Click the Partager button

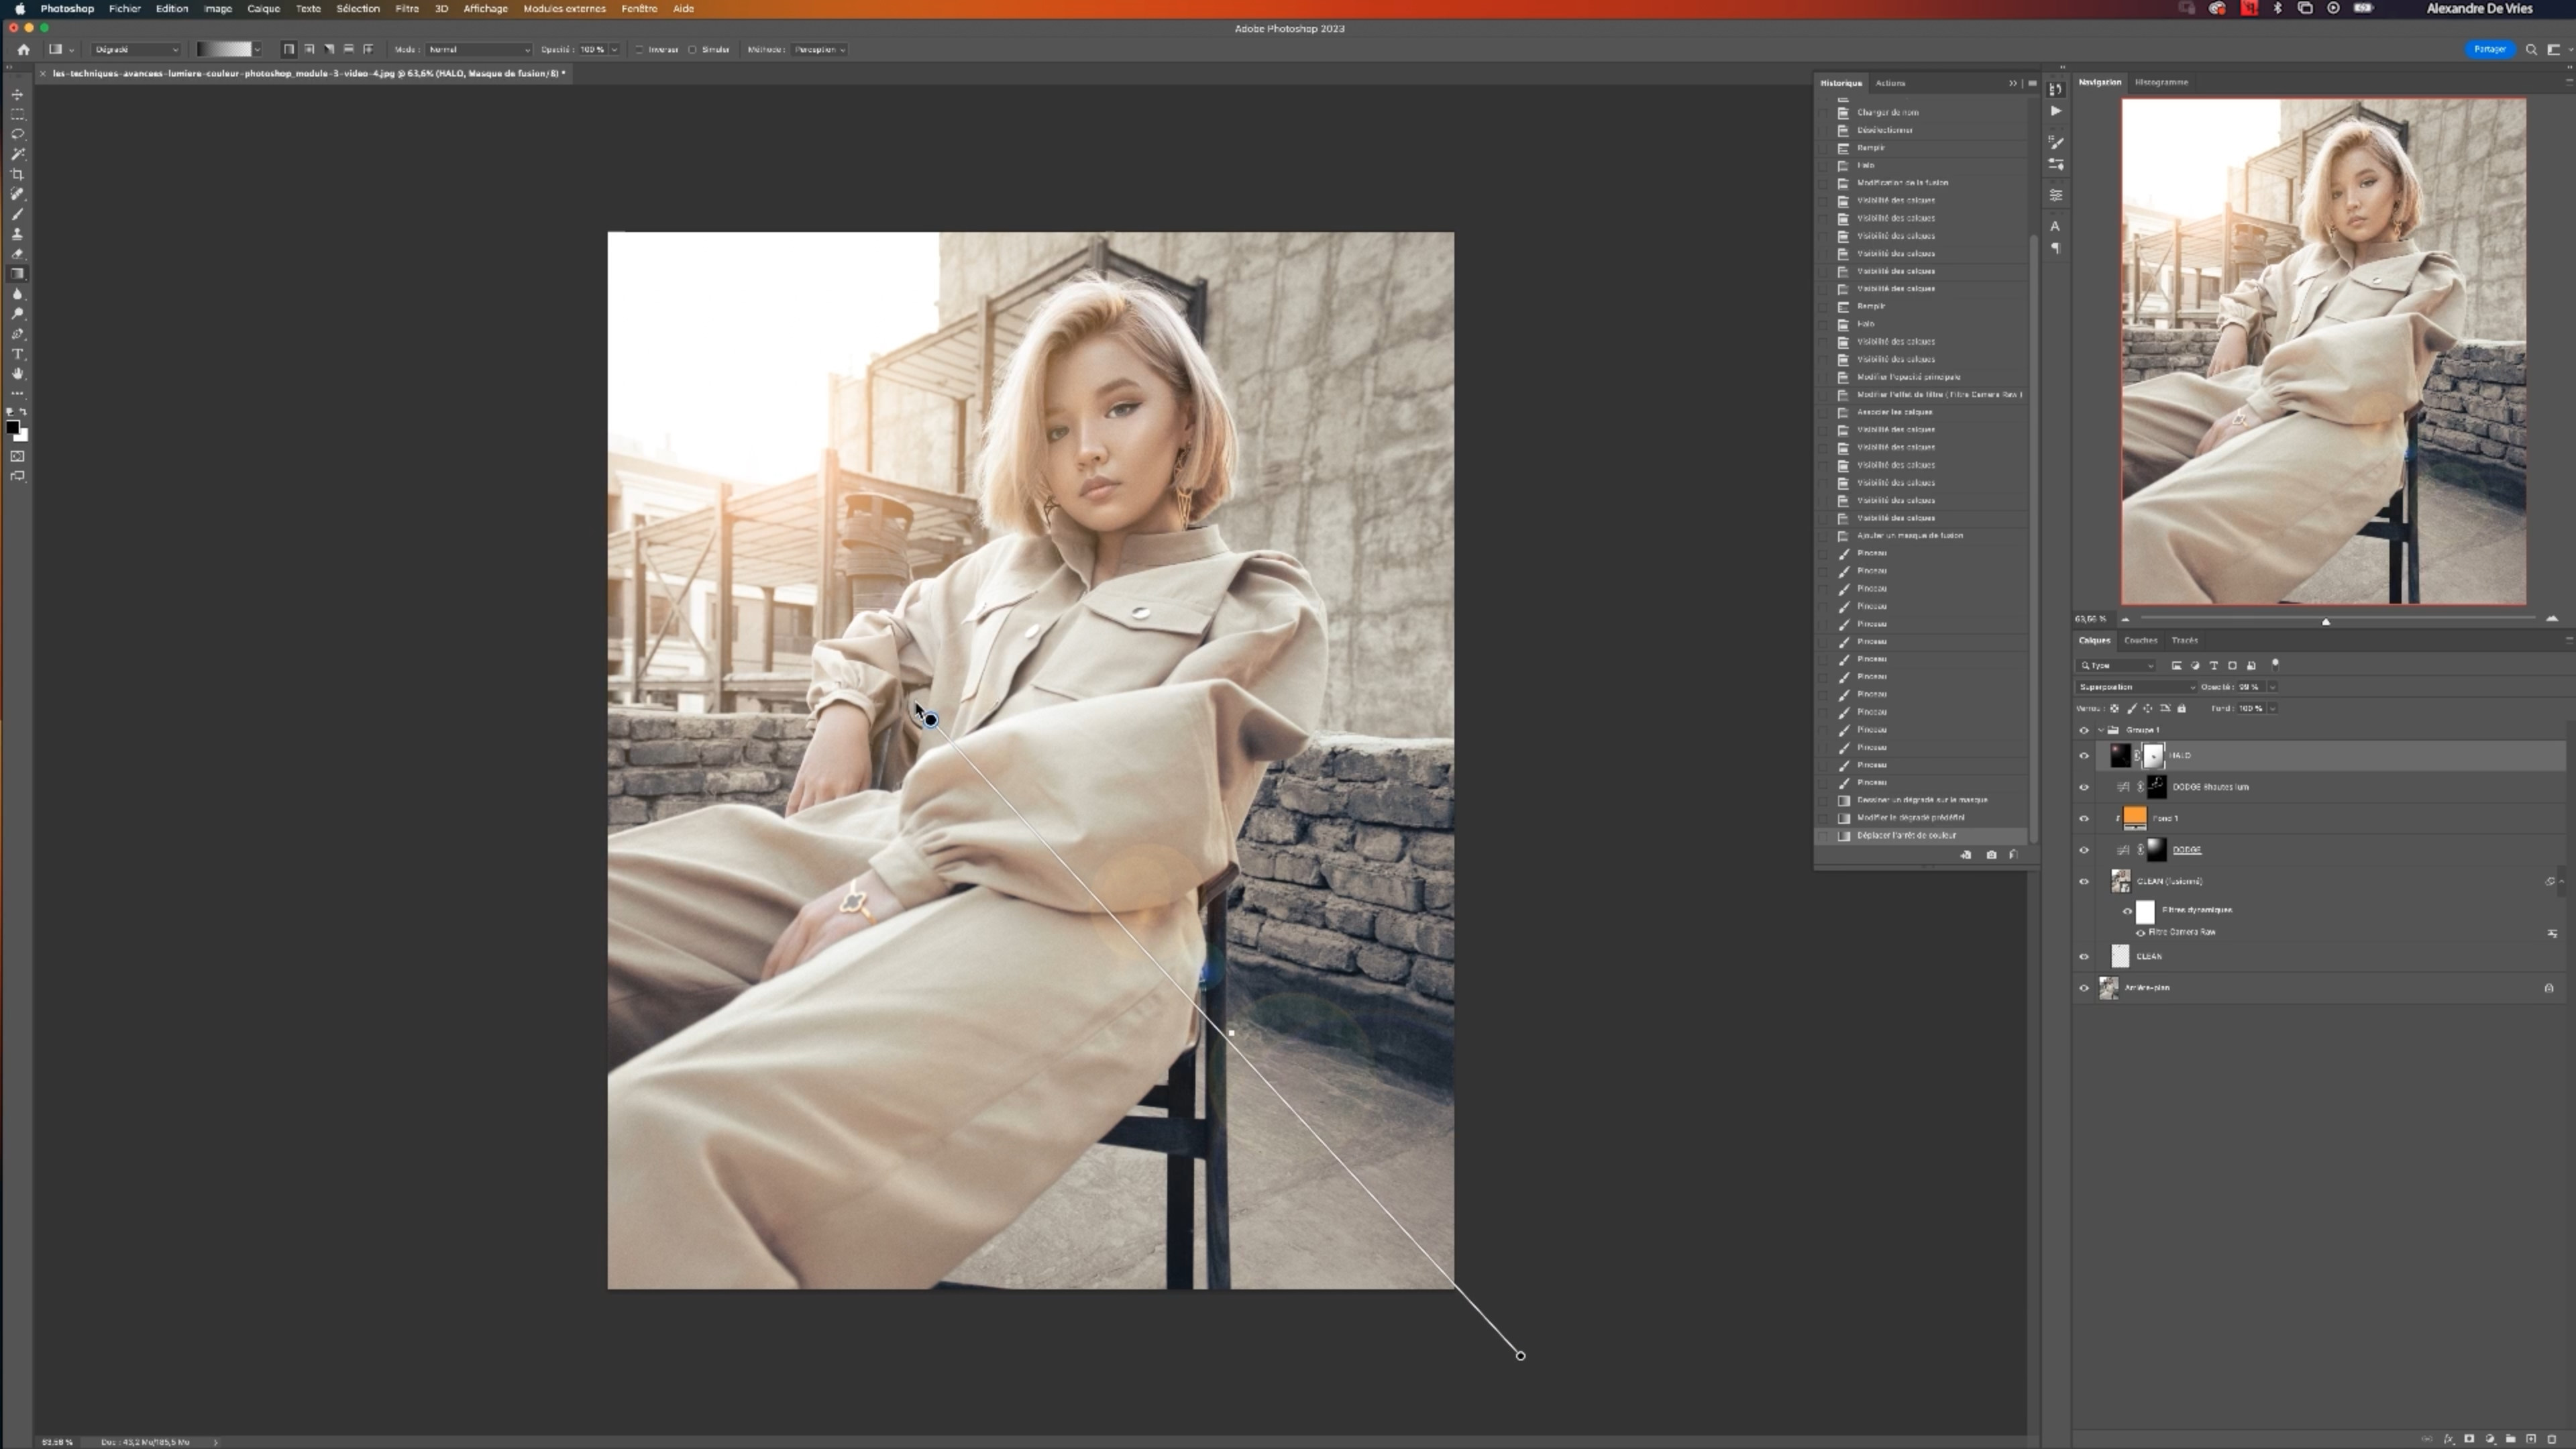[x=2489, y=49]
